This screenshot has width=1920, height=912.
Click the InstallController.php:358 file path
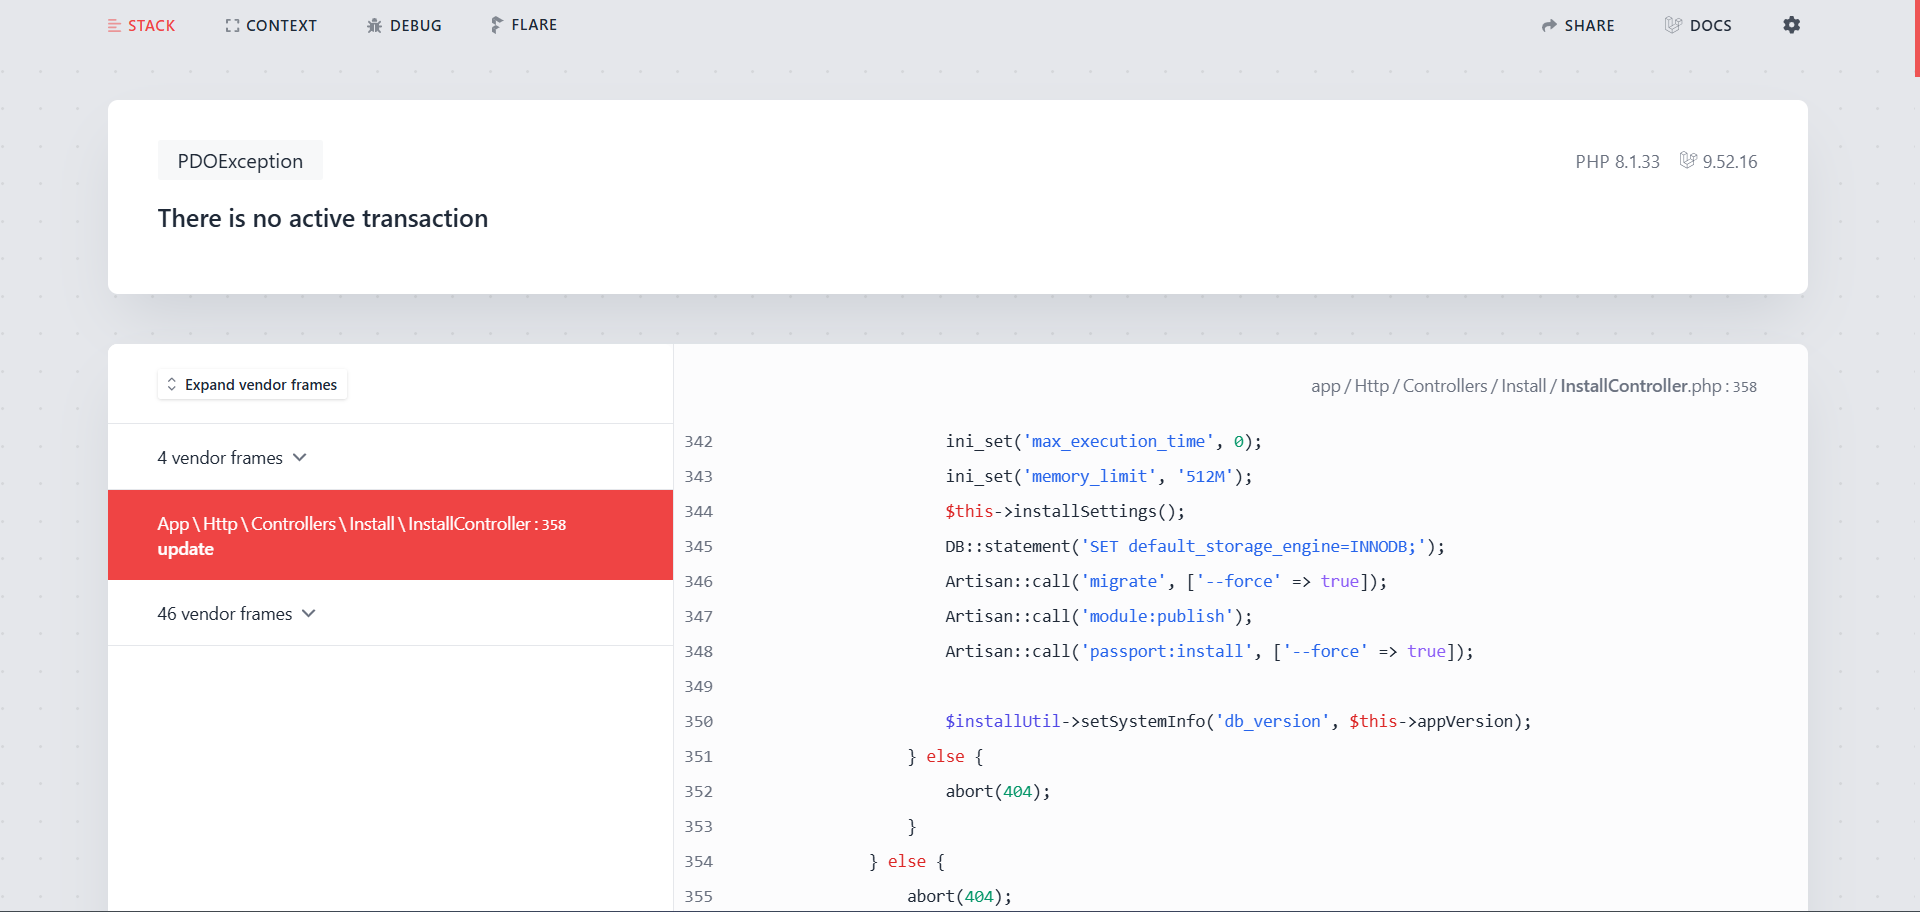(x=1534, y=386)
